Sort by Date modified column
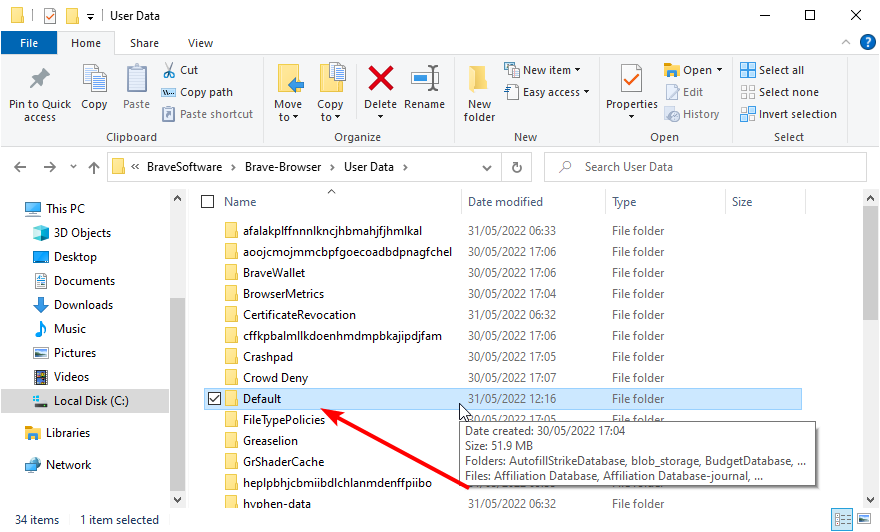Screen dimensions: 880x532 [x=505, y=201]
